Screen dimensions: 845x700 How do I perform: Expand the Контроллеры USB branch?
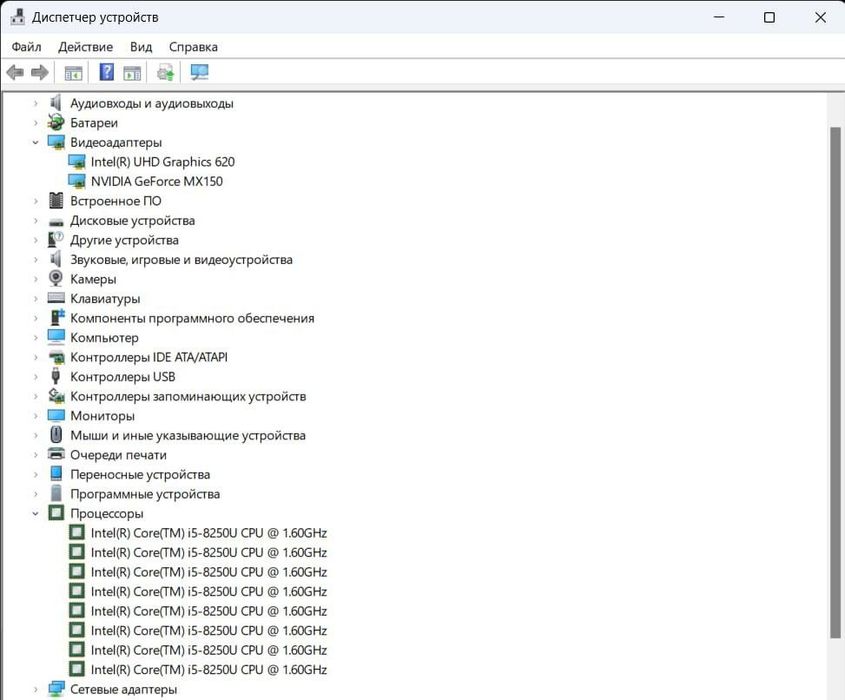[36, 377]
